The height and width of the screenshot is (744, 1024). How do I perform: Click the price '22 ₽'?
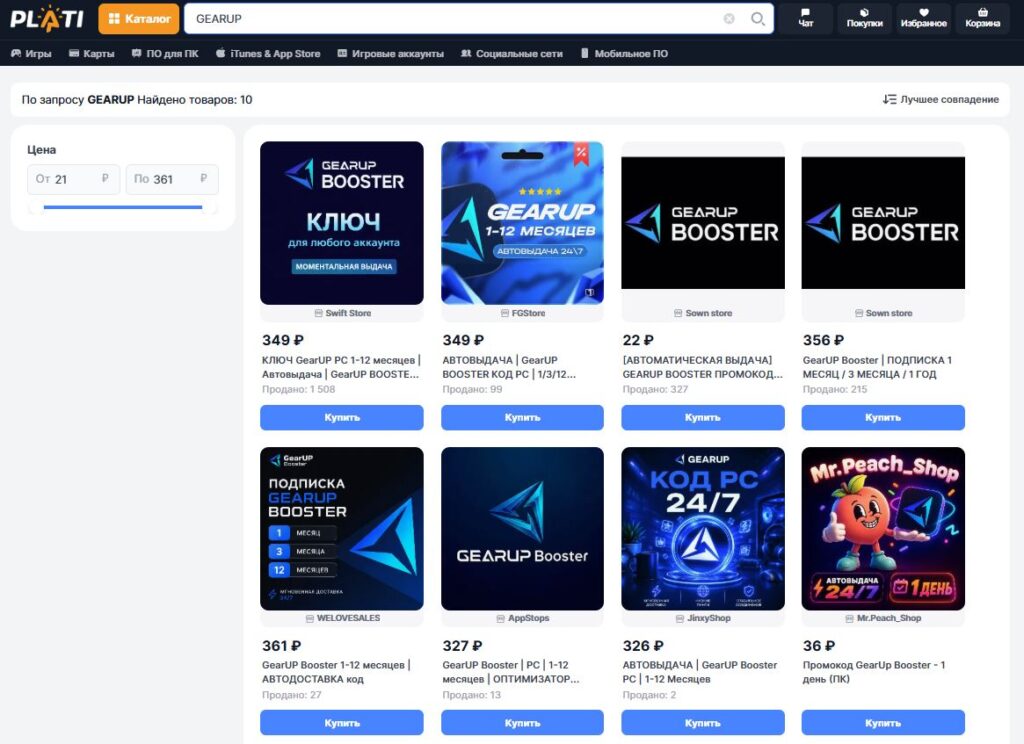(638, 340)
